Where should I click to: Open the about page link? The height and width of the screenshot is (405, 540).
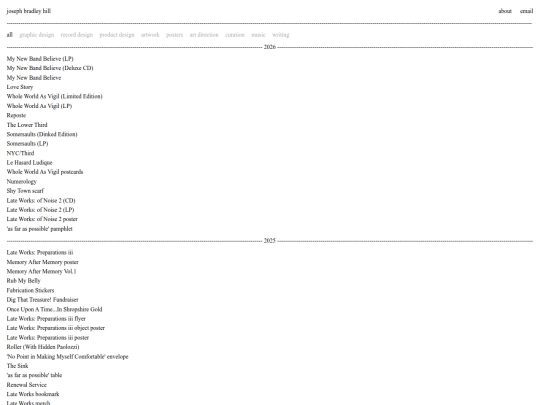click(505, 11)
